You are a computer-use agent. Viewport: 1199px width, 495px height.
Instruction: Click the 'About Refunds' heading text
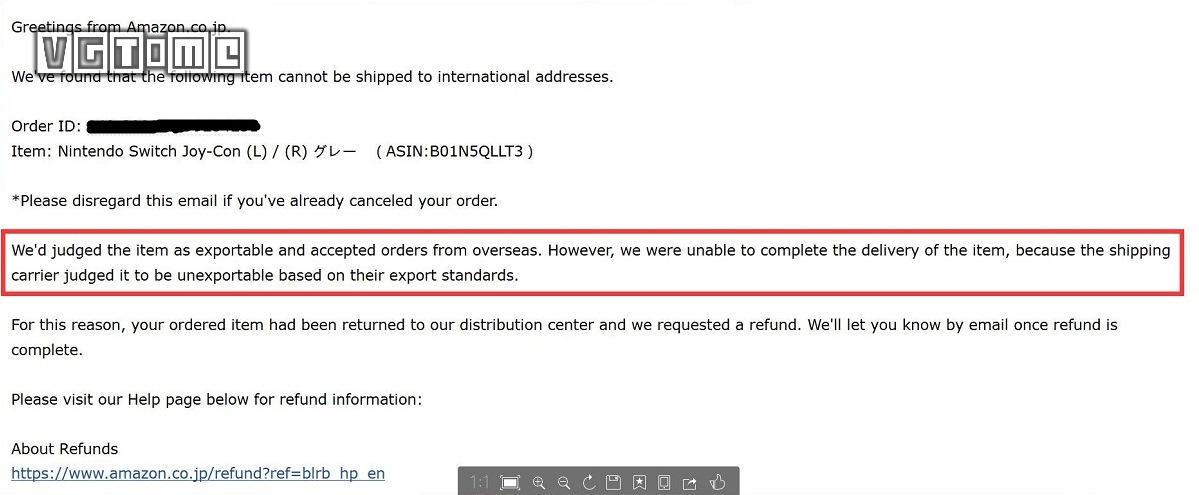point(64,449)
